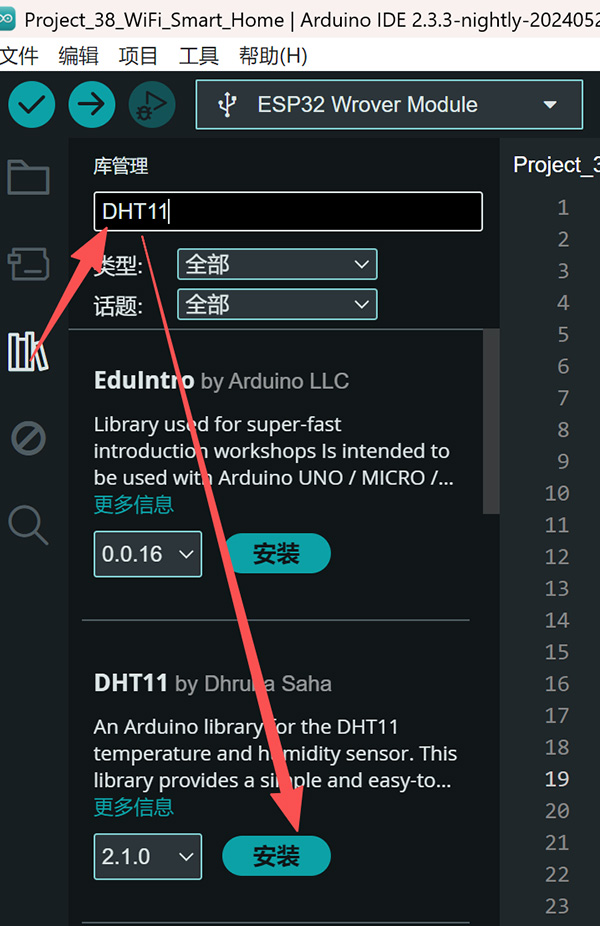Screen dimensions: 600x926
Task: Click the library list vertical scrollbar
Action: [x=491, y=422]
